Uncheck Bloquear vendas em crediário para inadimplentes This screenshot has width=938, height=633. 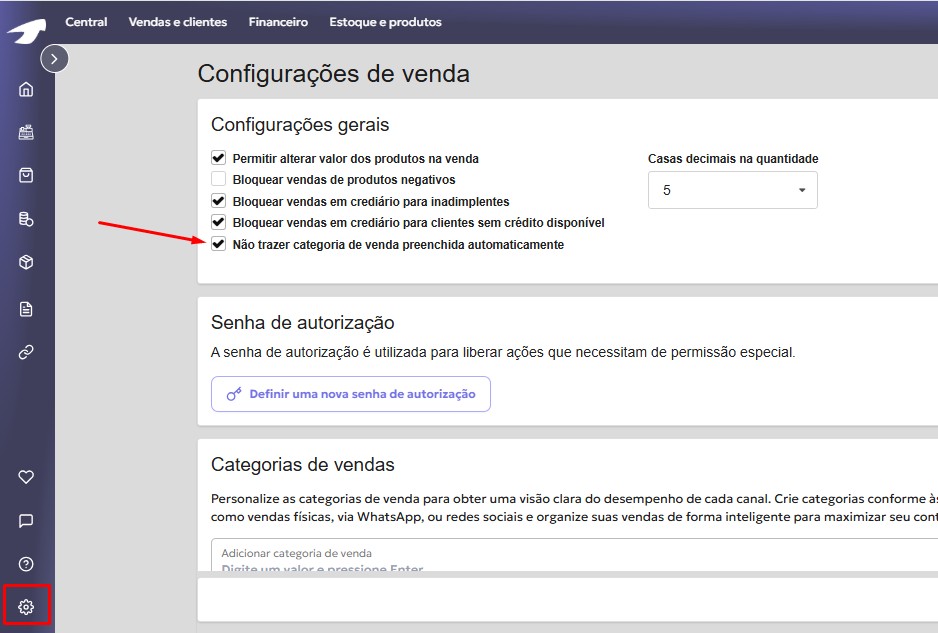pos(218,201)
